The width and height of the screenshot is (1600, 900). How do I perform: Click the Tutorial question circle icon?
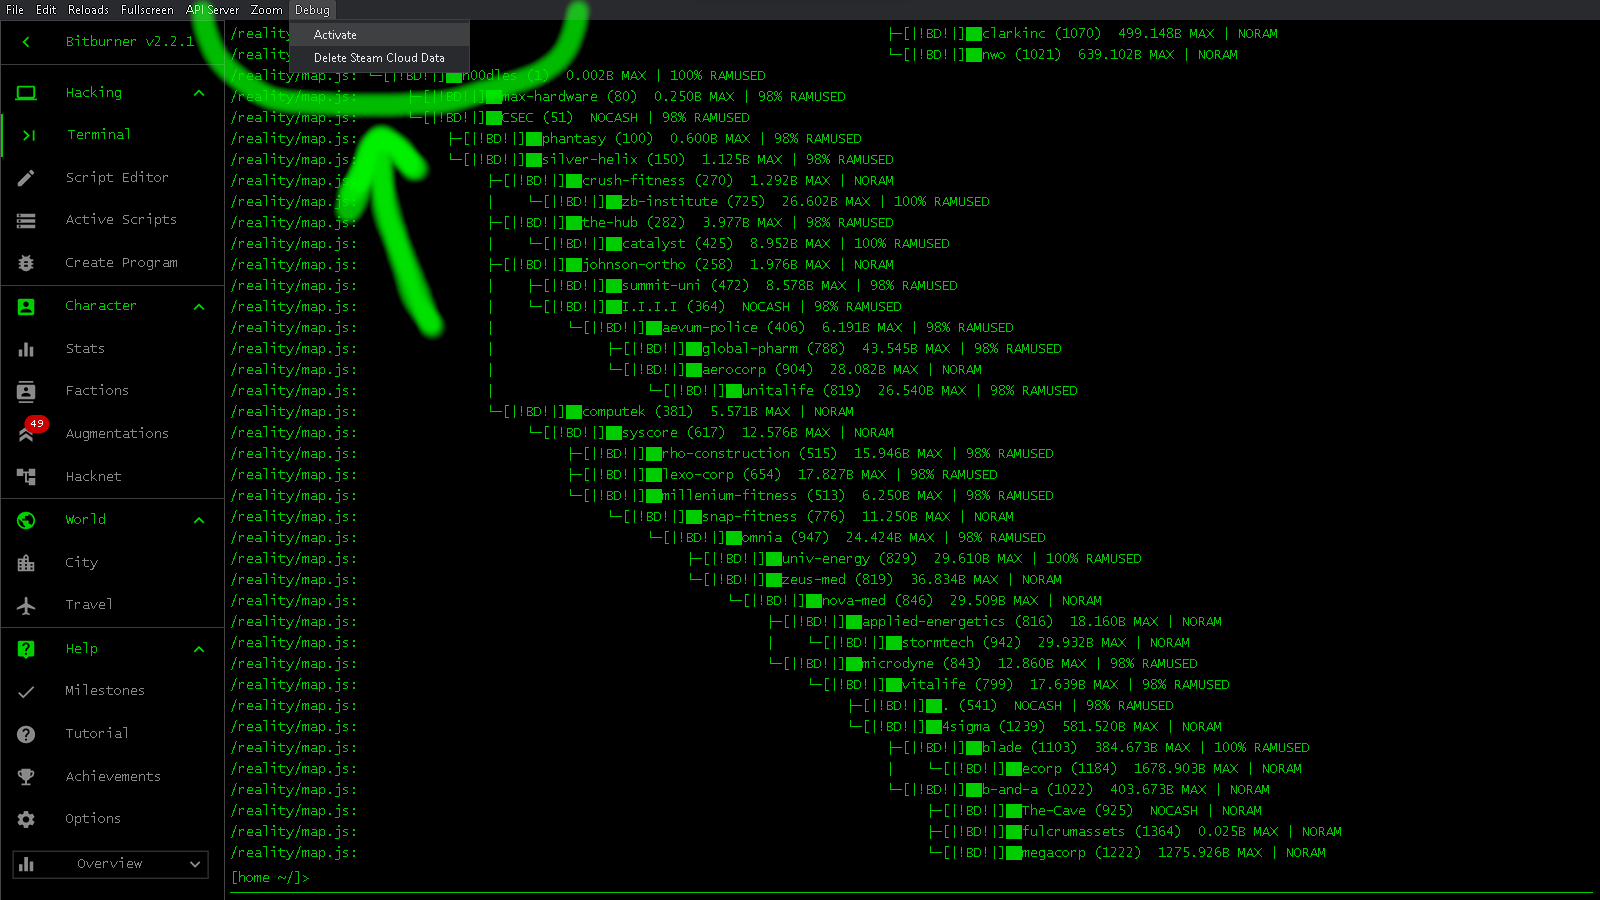click(26, 734)
